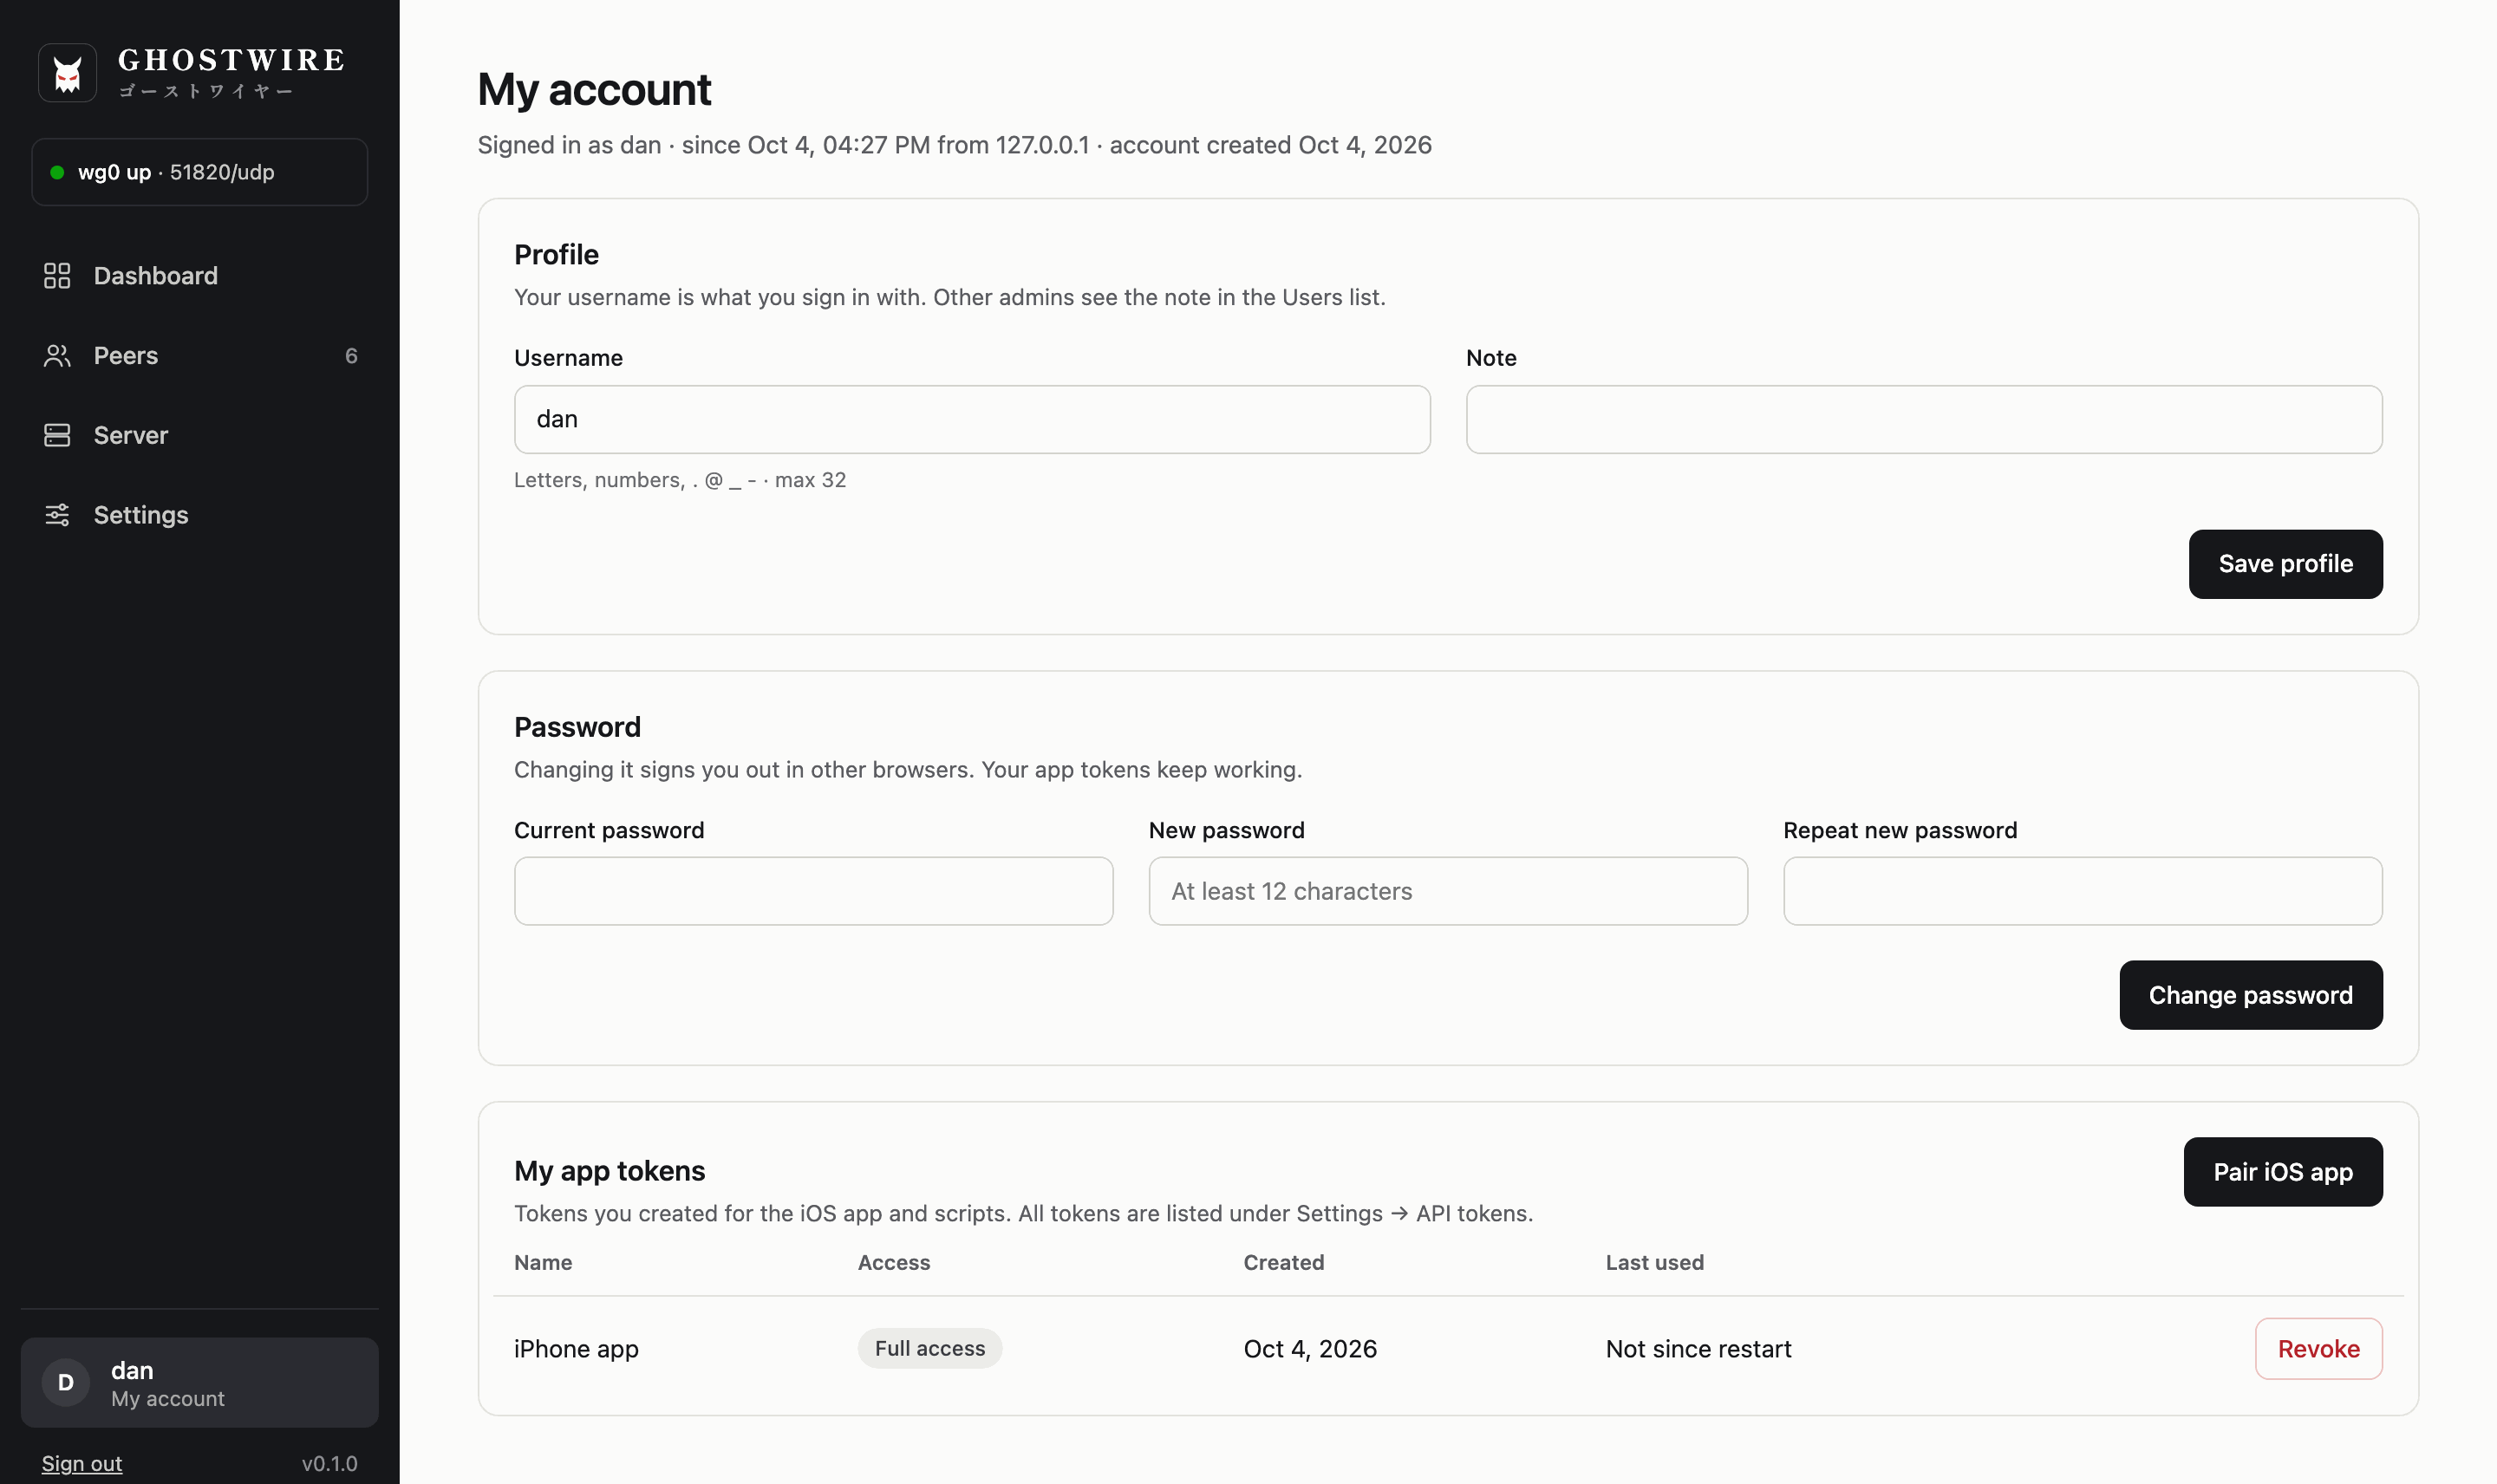The image size is (2497, 1484).
Task: Click the Ghostwire cat logo icon
Action: (67, 73)
